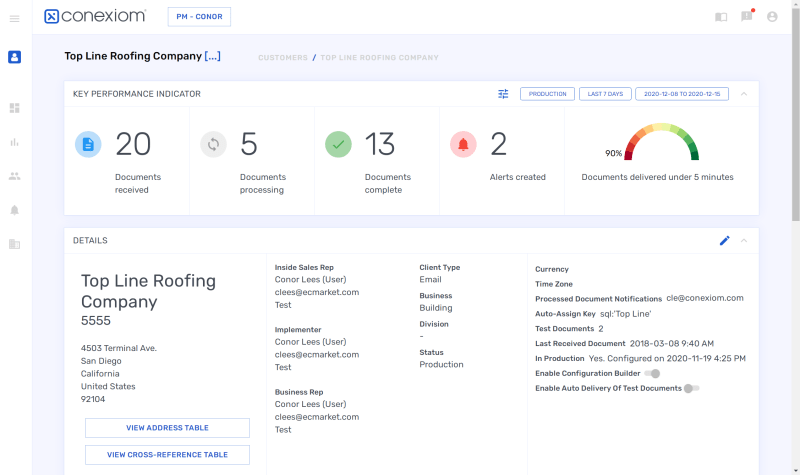The height and width of the screenshot is (475, 800).
Task: Click the 5 Documents processing count
Action: pos(248,144)
